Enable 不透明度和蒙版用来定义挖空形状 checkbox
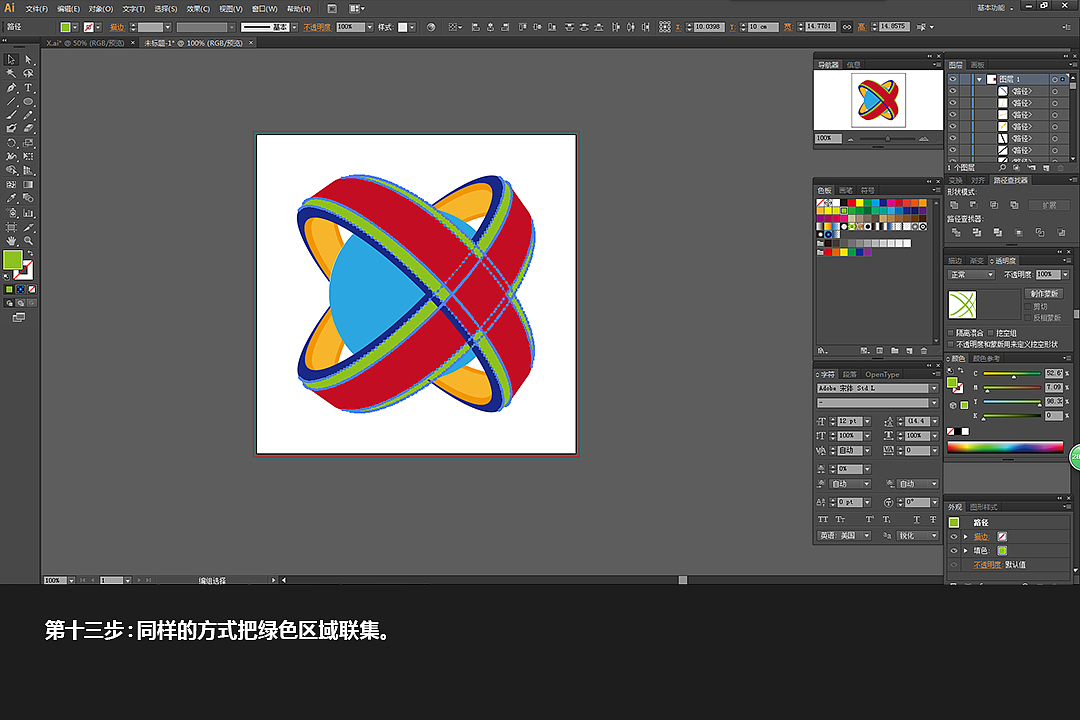Viewport: 1080px width, 720px height. 951,344
